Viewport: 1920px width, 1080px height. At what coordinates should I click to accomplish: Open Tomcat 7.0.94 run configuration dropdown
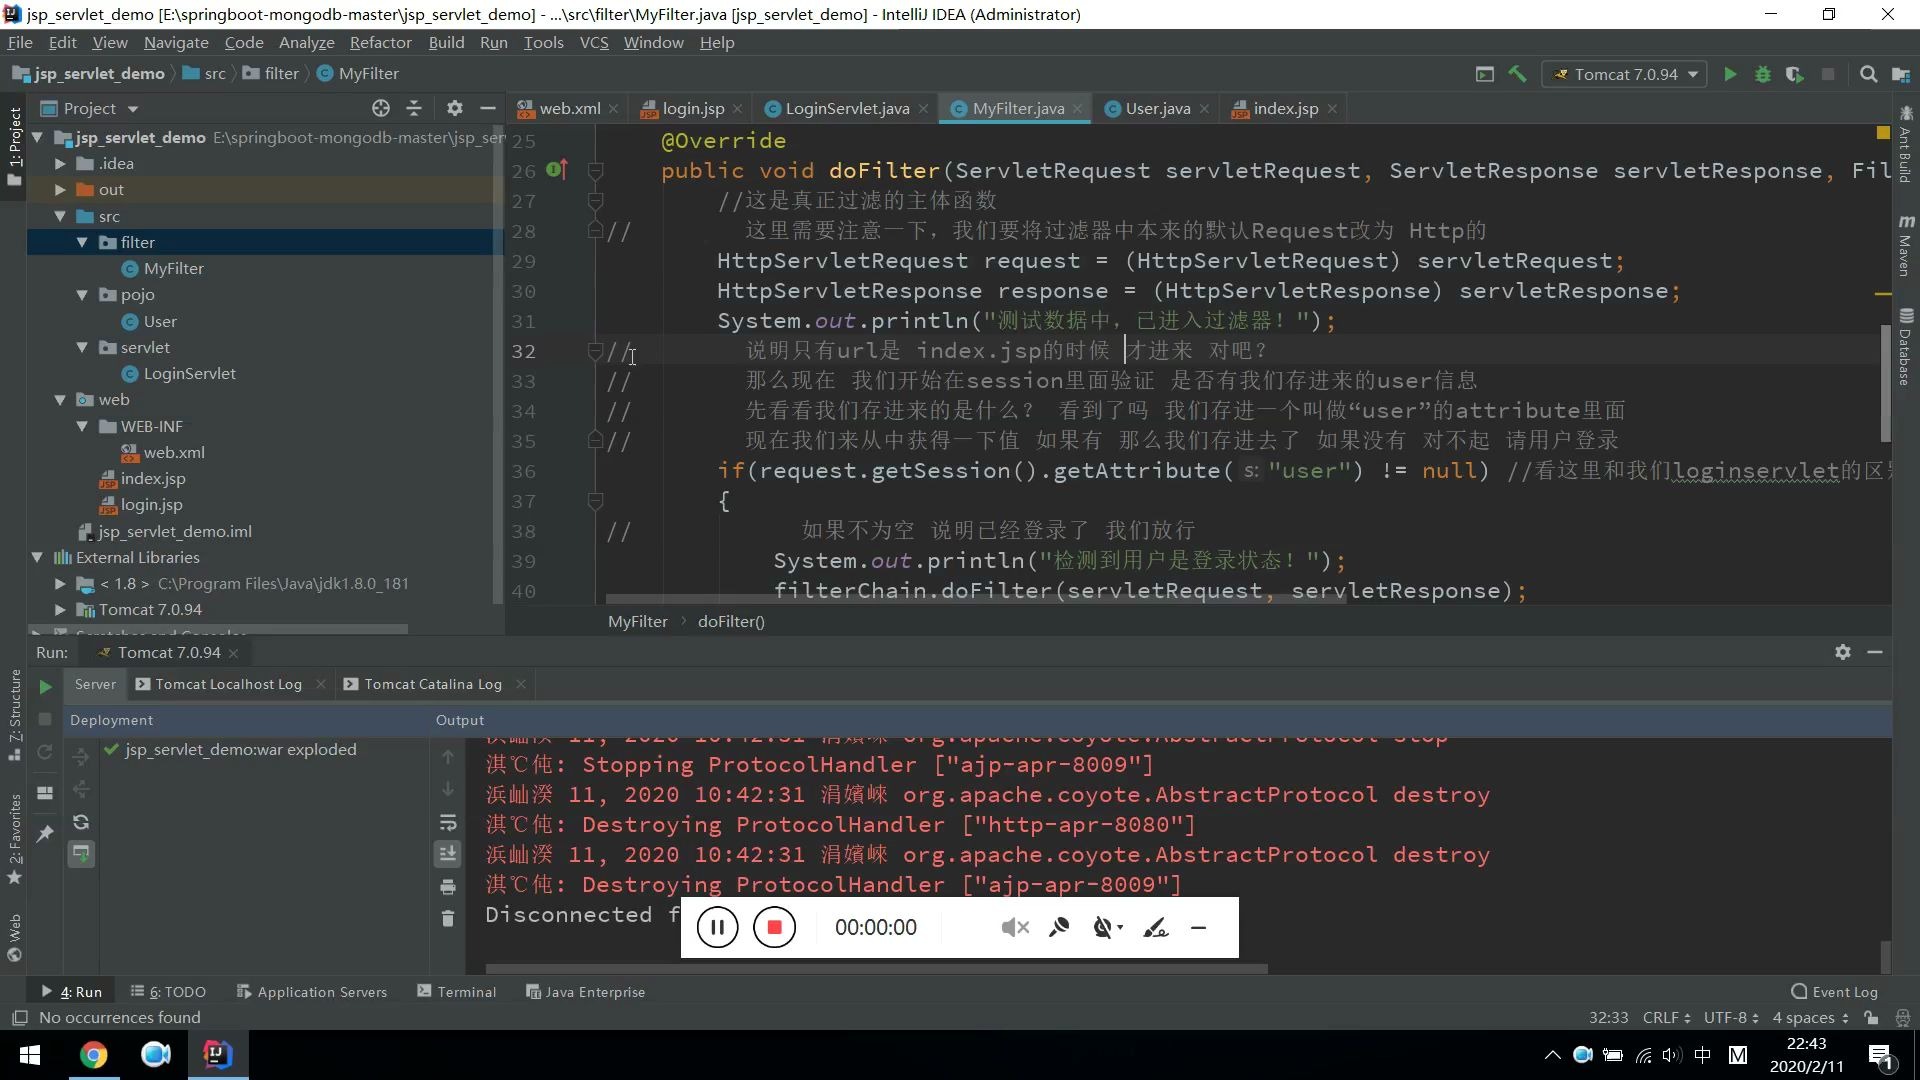click(1627, 74)
